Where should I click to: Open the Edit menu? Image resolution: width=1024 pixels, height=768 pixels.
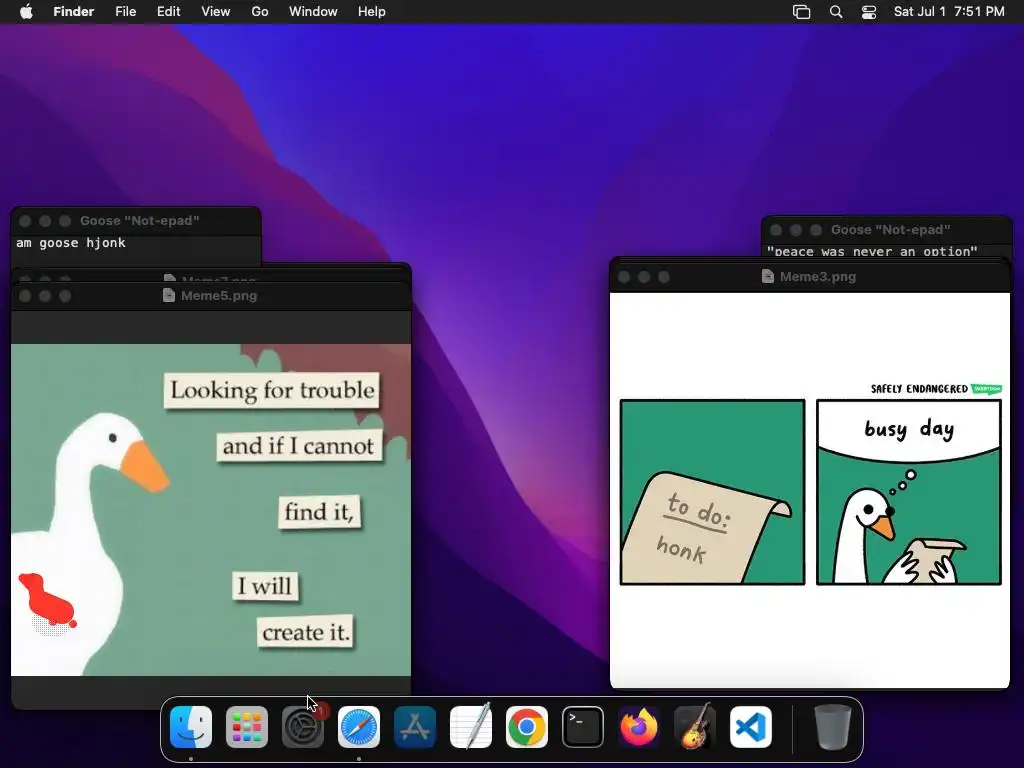168,12
